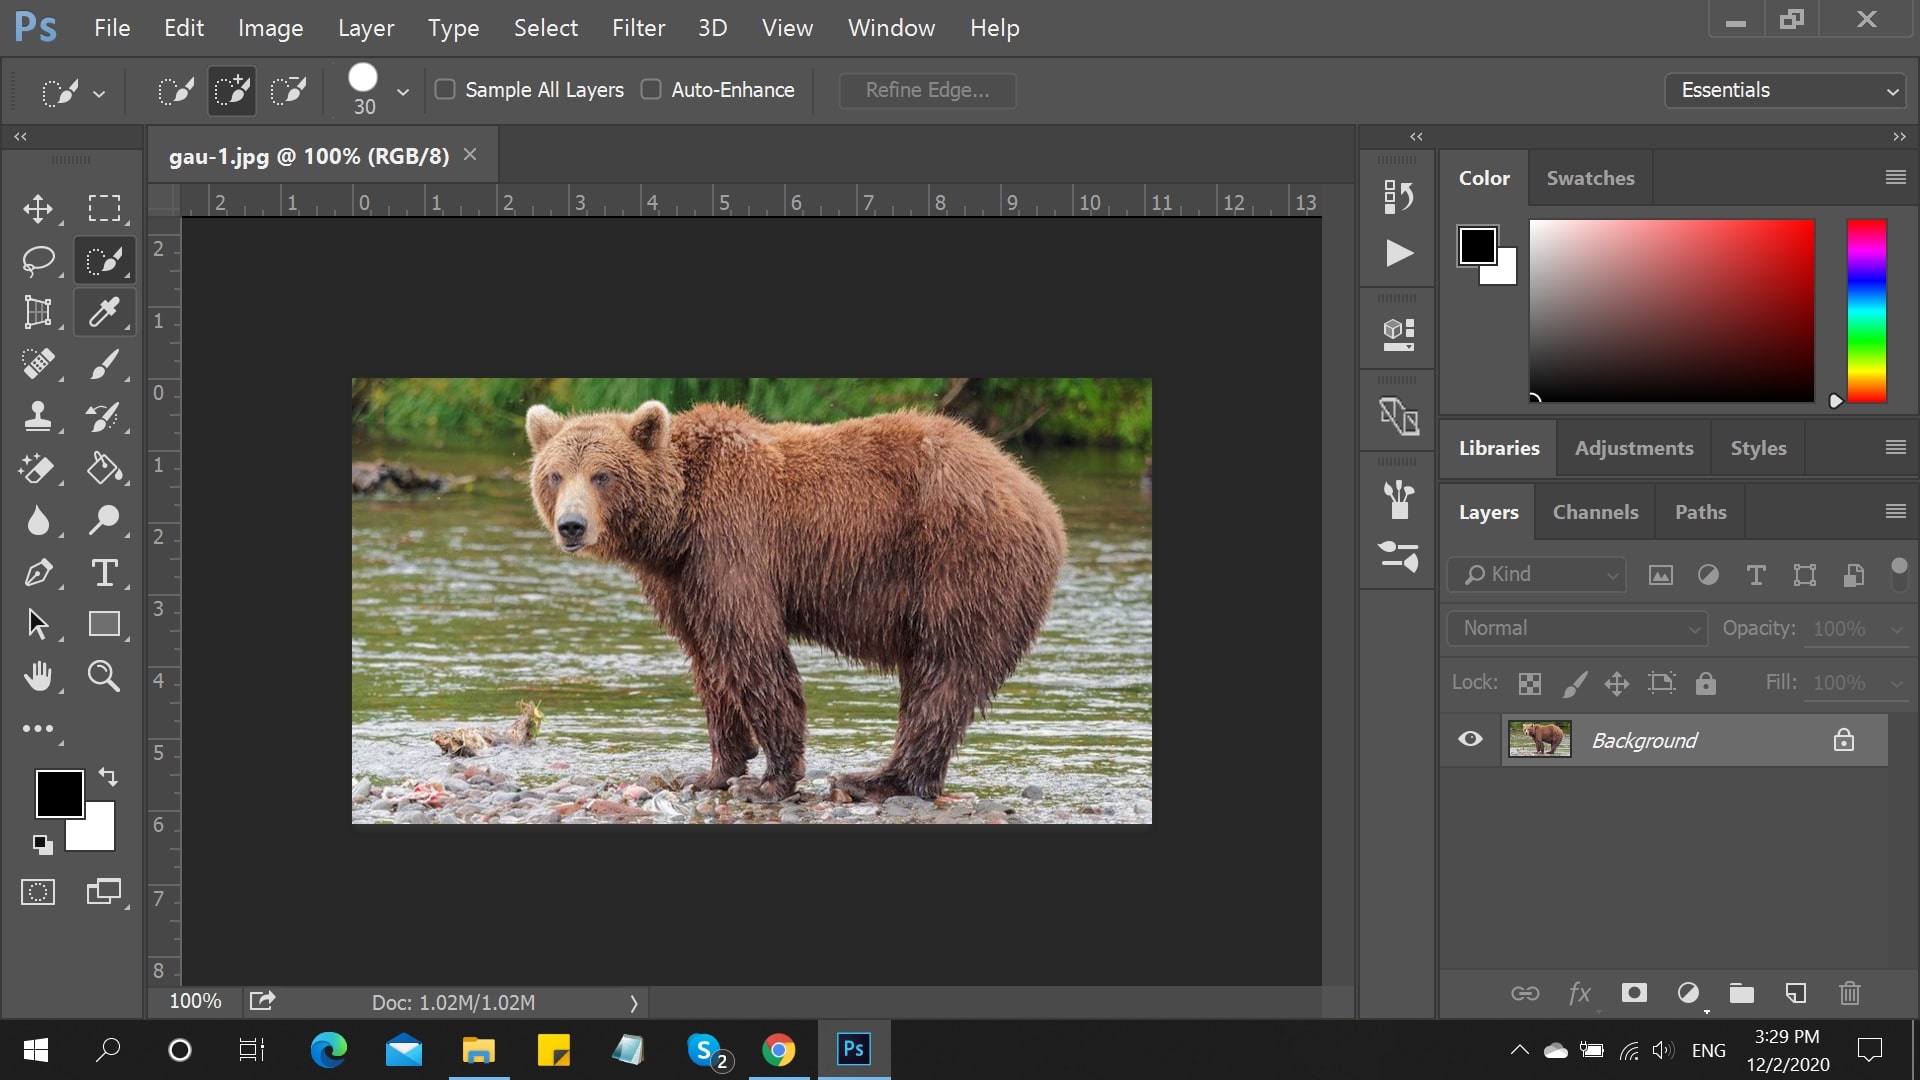
Task: Select the Clone Stamp tool
Action: [38, 416]
